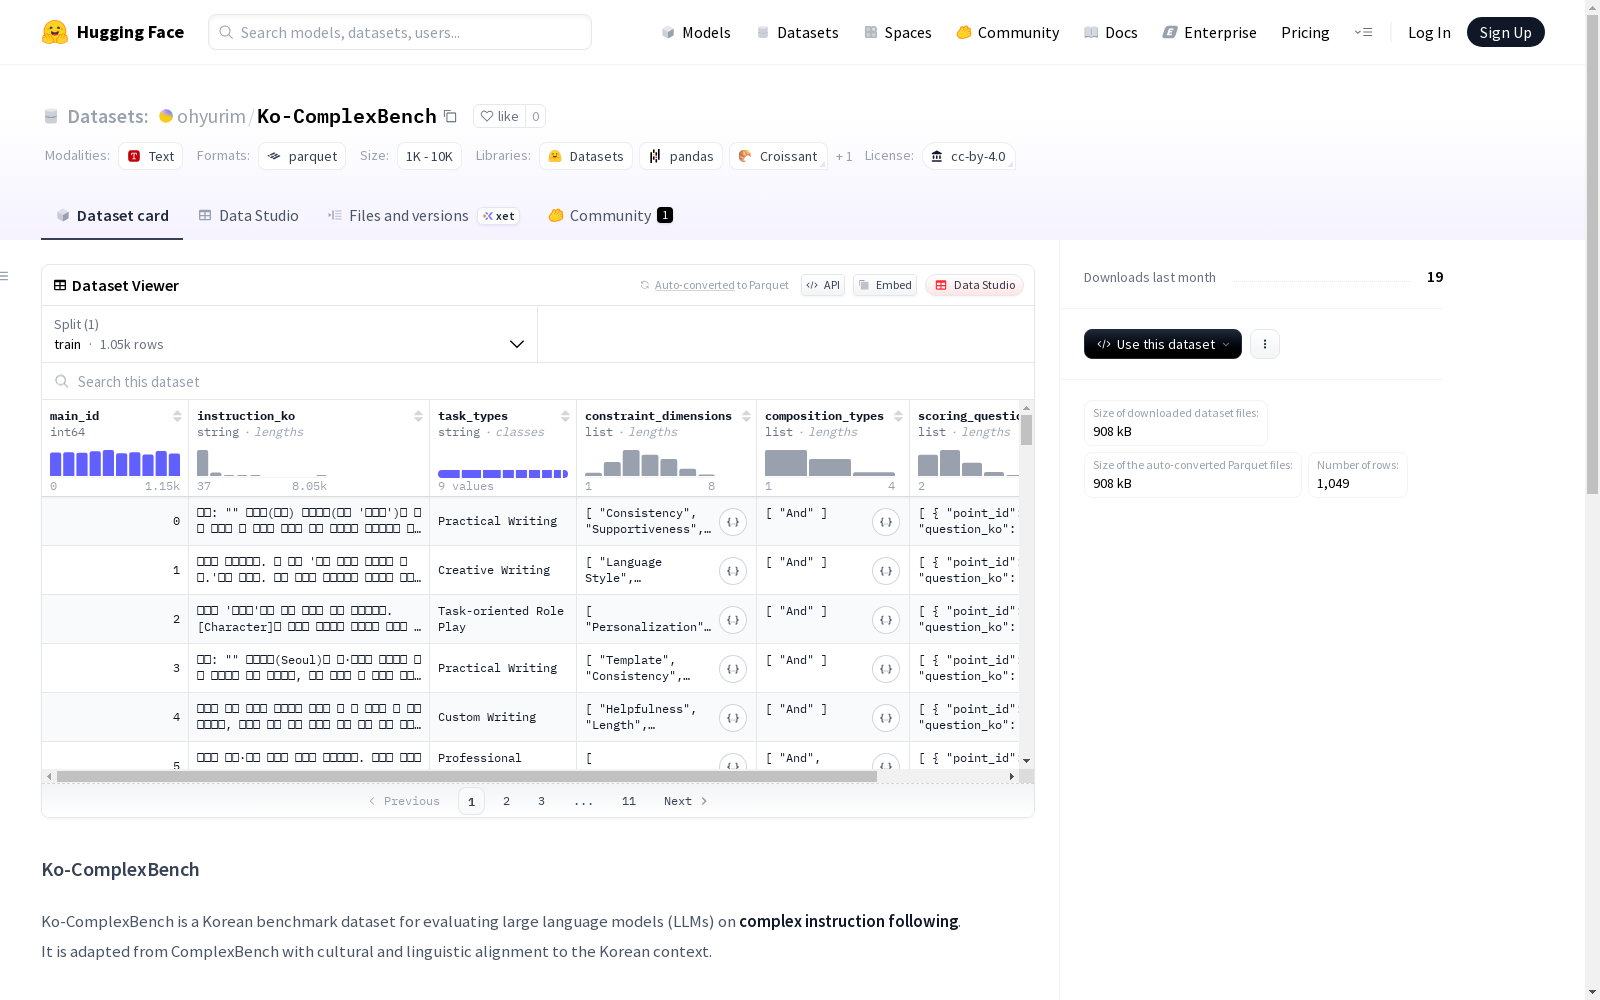1600x1000 pixels.
Task: Select the Text modality tag
Action: (x=151, y=156)
